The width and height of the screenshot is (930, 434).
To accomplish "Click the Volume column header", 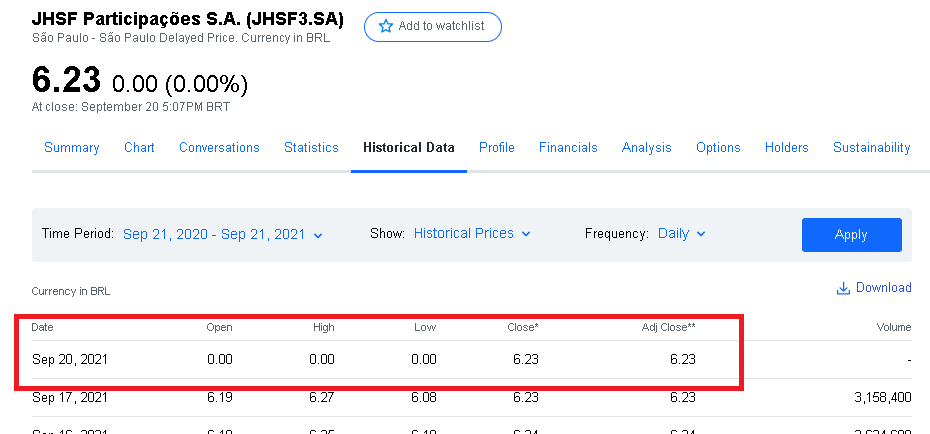I will pos(894,327).
